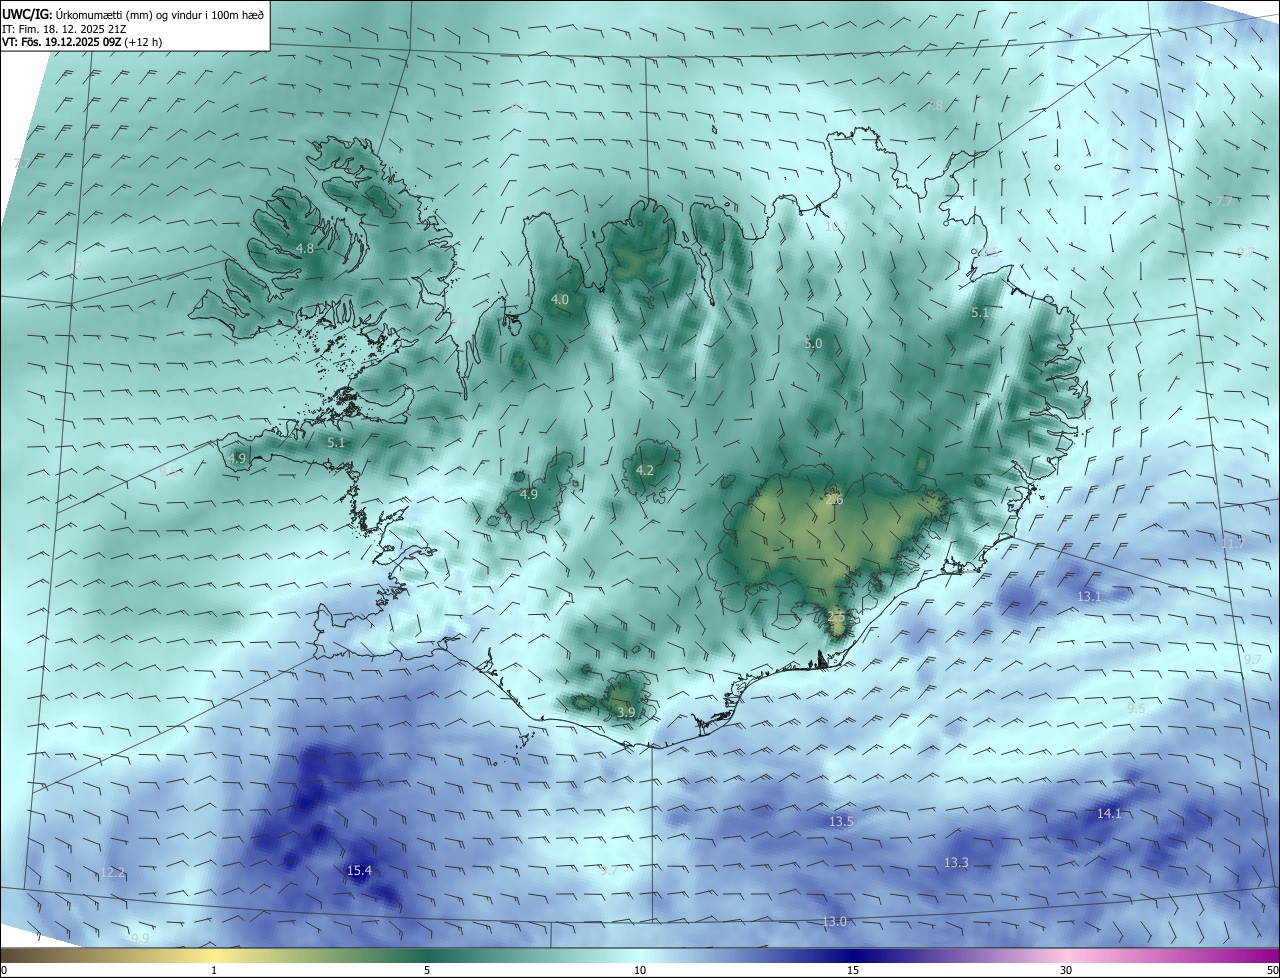Click the 13.5 value over the southern ocean

click(x=841, y=821)
